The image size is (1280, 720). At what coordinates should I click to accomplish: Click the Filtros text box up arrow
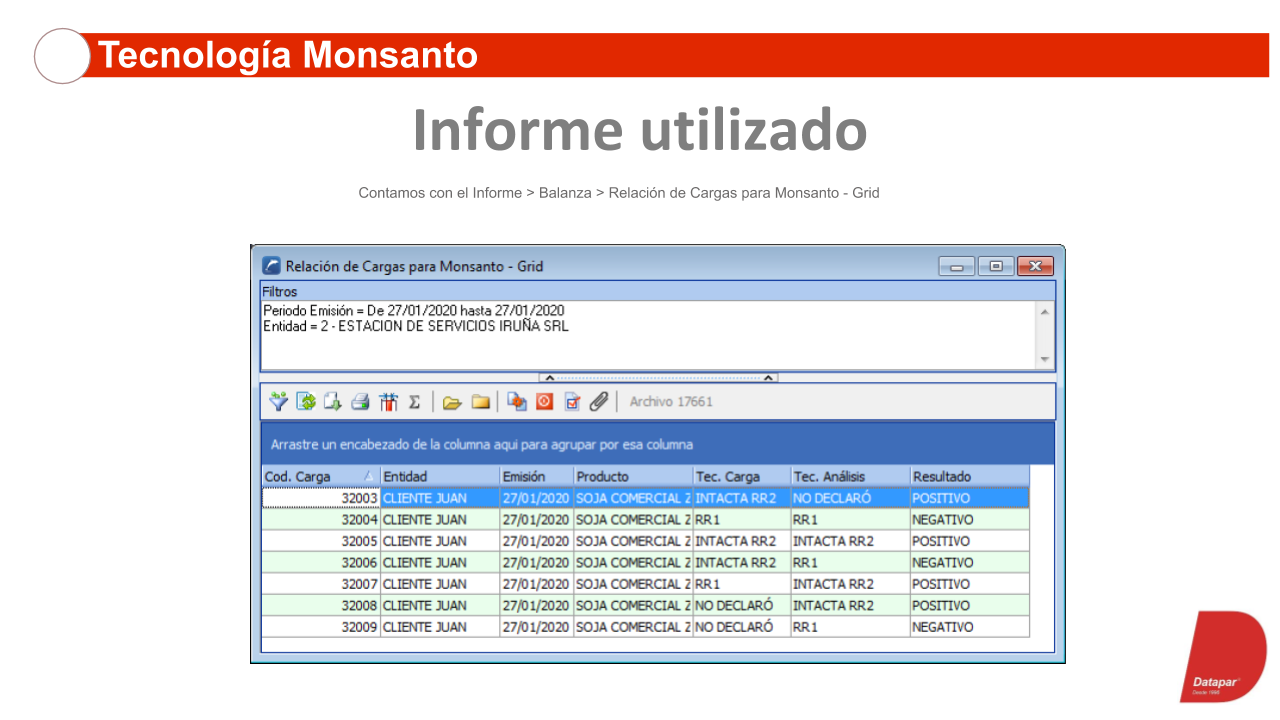tap(1045, 311)
